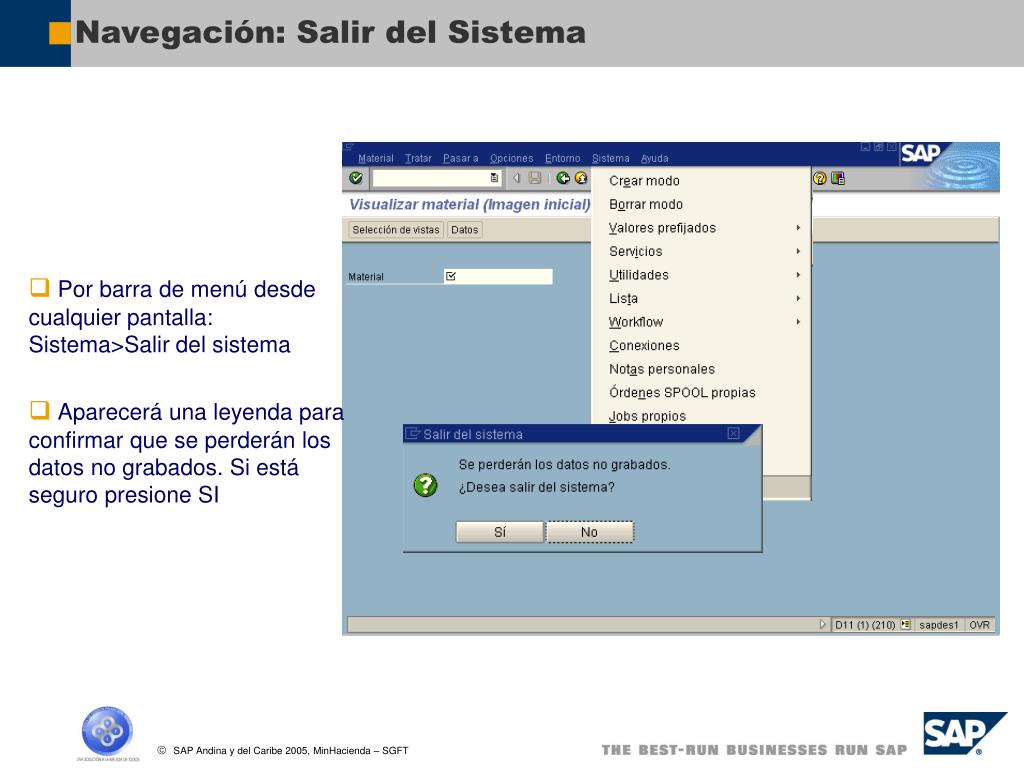This screenshot has width=1024, height=768.
Task: Click the status bar expand triangle
Action: pyautogui.click(x=822, y=624)
